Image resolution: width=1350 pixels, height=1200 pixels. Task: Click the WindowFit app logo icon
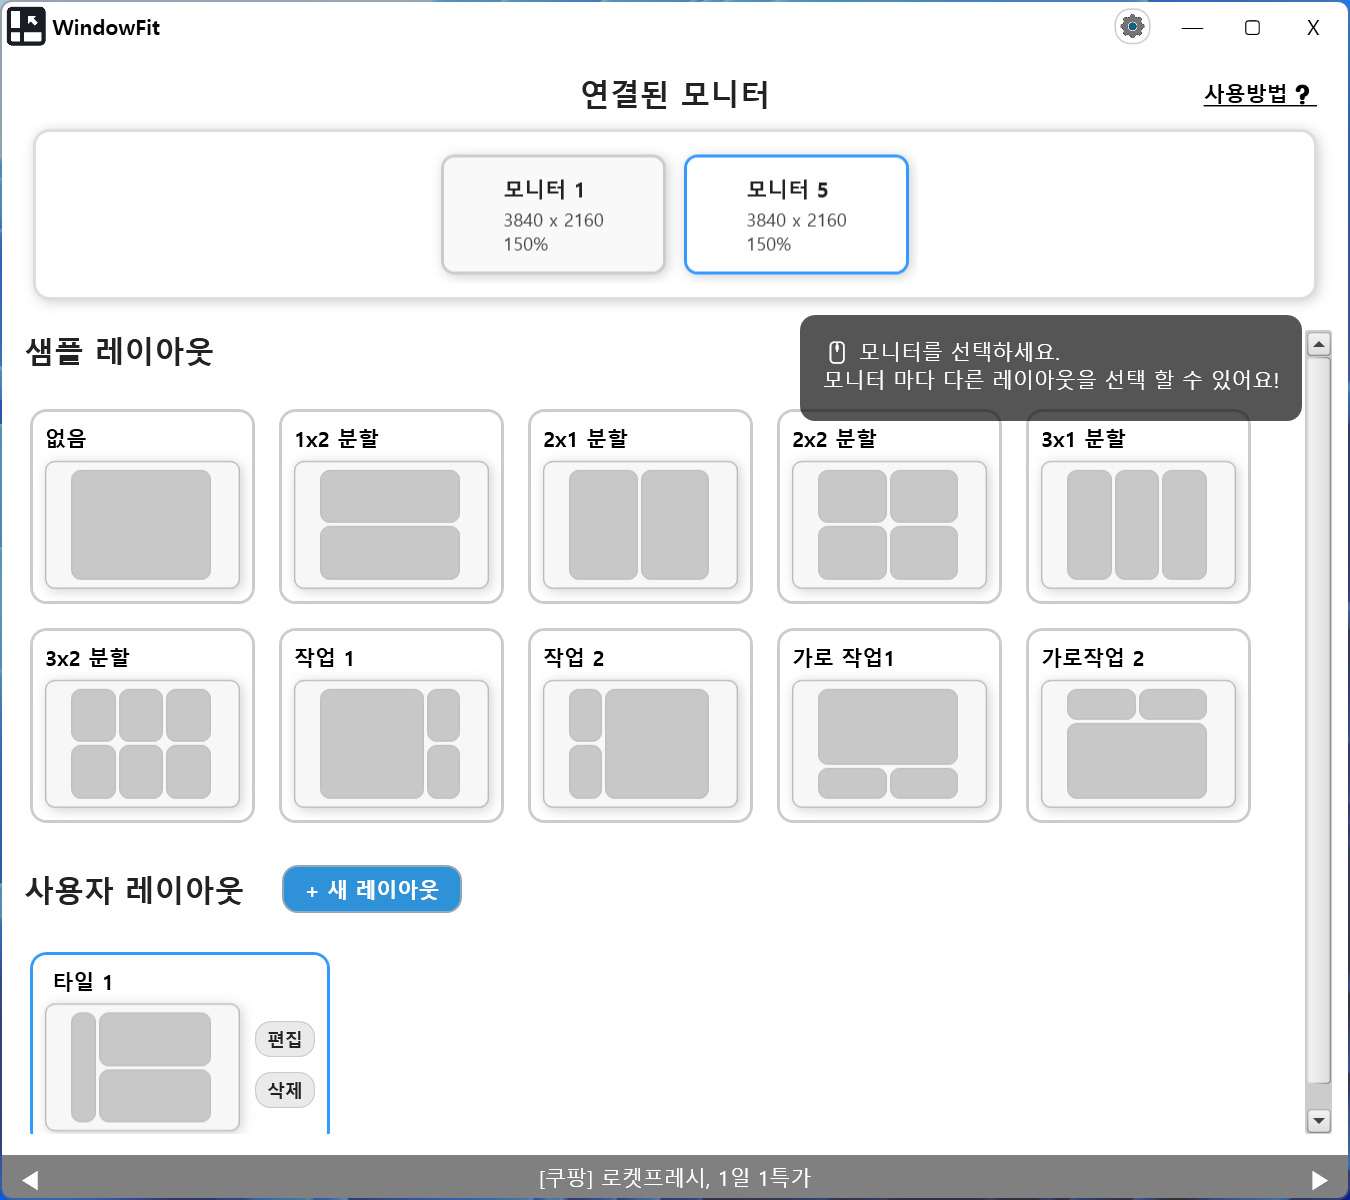coord(26,27)
